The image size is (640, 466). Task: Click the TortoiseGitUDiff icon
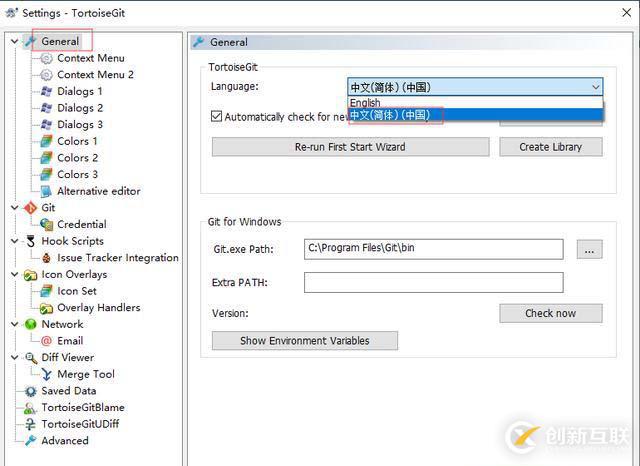click(31, 424)
